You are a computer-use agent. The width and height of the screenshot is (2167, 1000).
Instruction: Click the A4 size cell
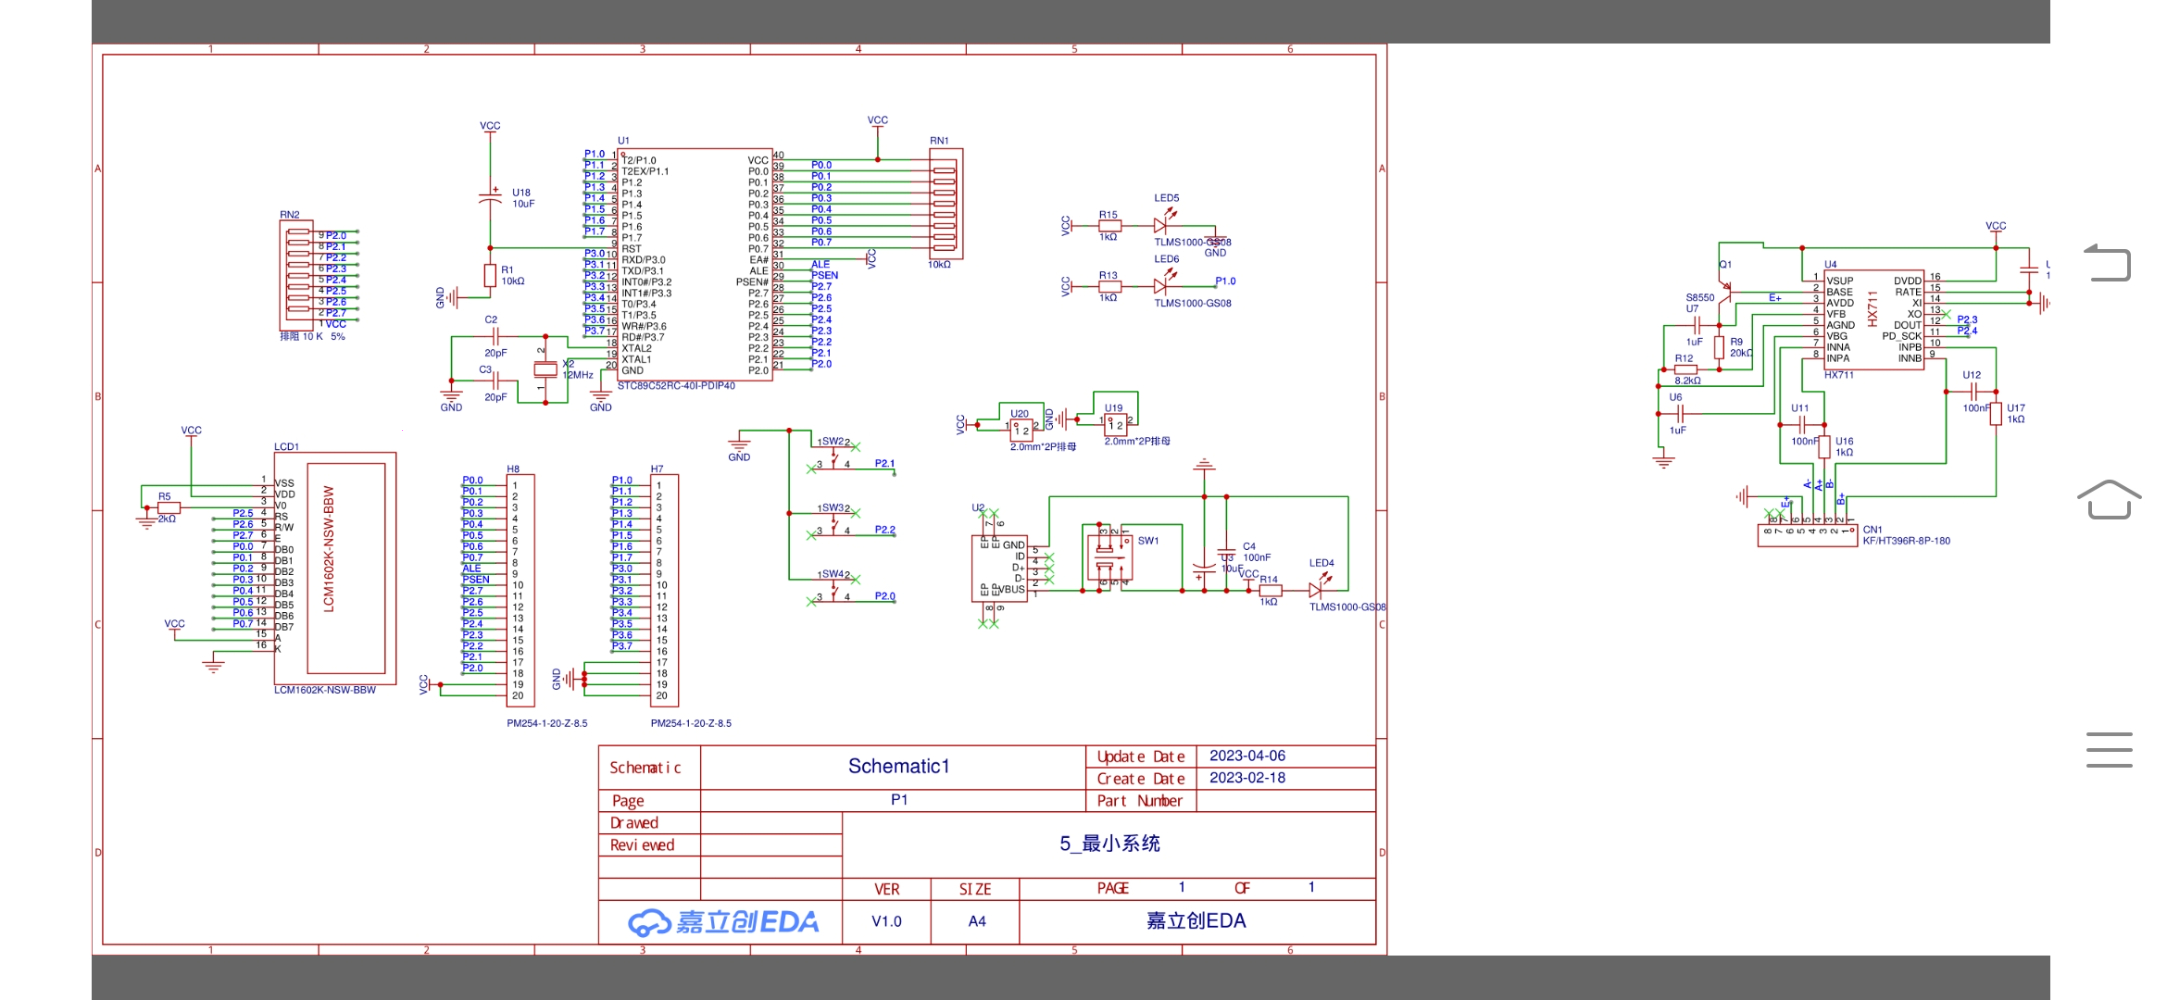[x=977, y=921]
